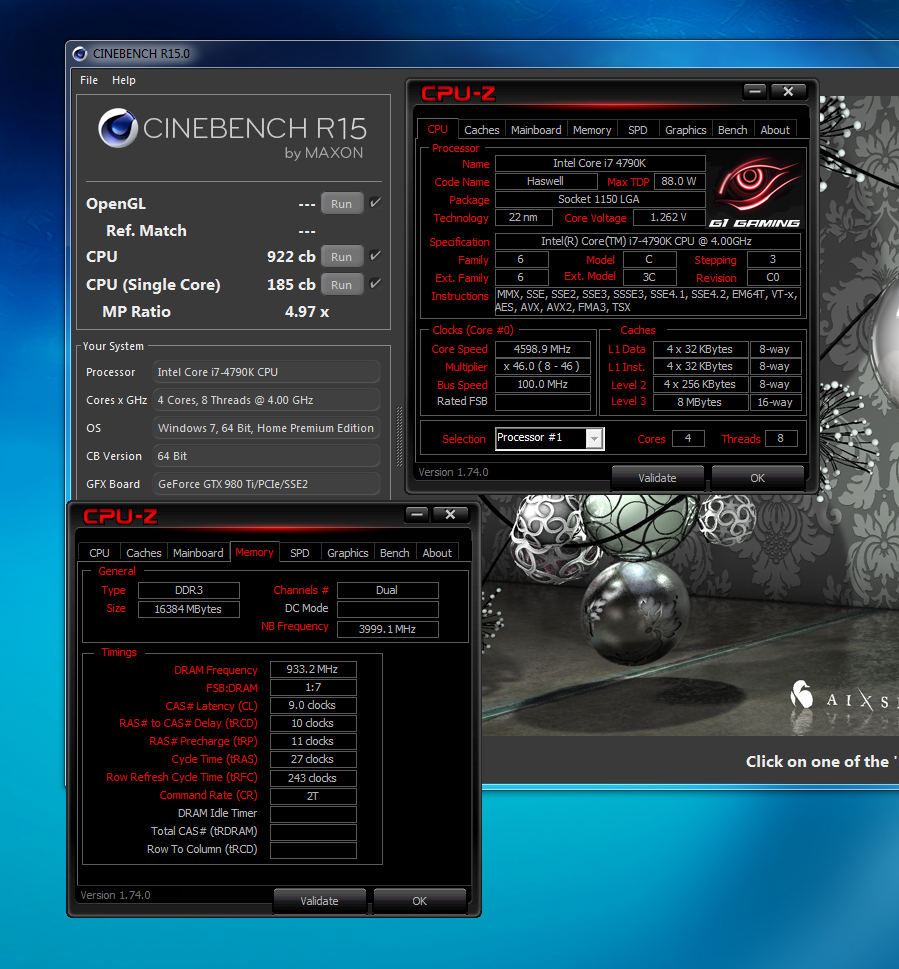The image size is (899, 969).
Task: Click OK in the bottom CPU-Z window
Action: 420,900
